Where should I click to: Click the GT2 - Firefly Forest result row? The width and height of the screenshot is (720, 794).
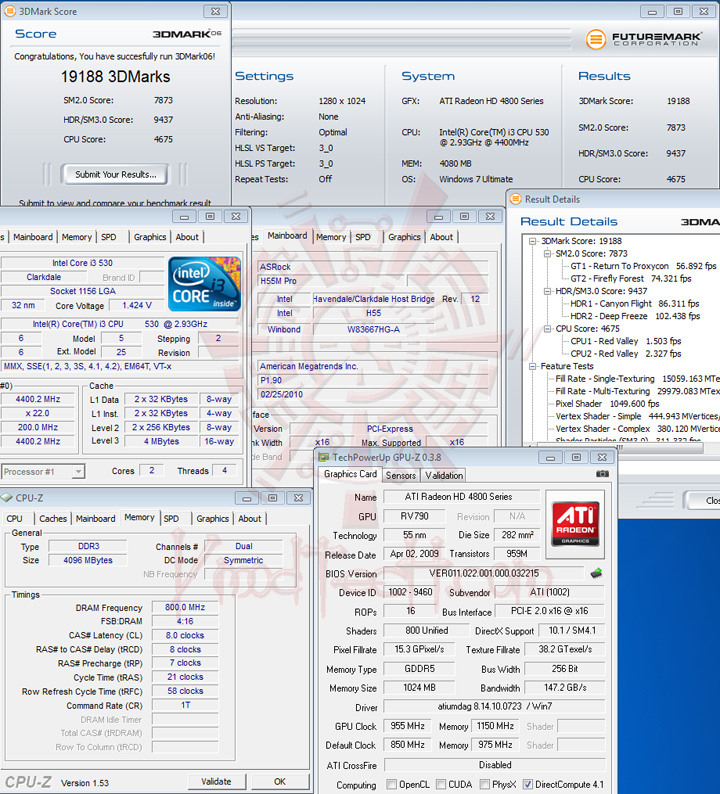pyautogui.click(x=630, y=279)
